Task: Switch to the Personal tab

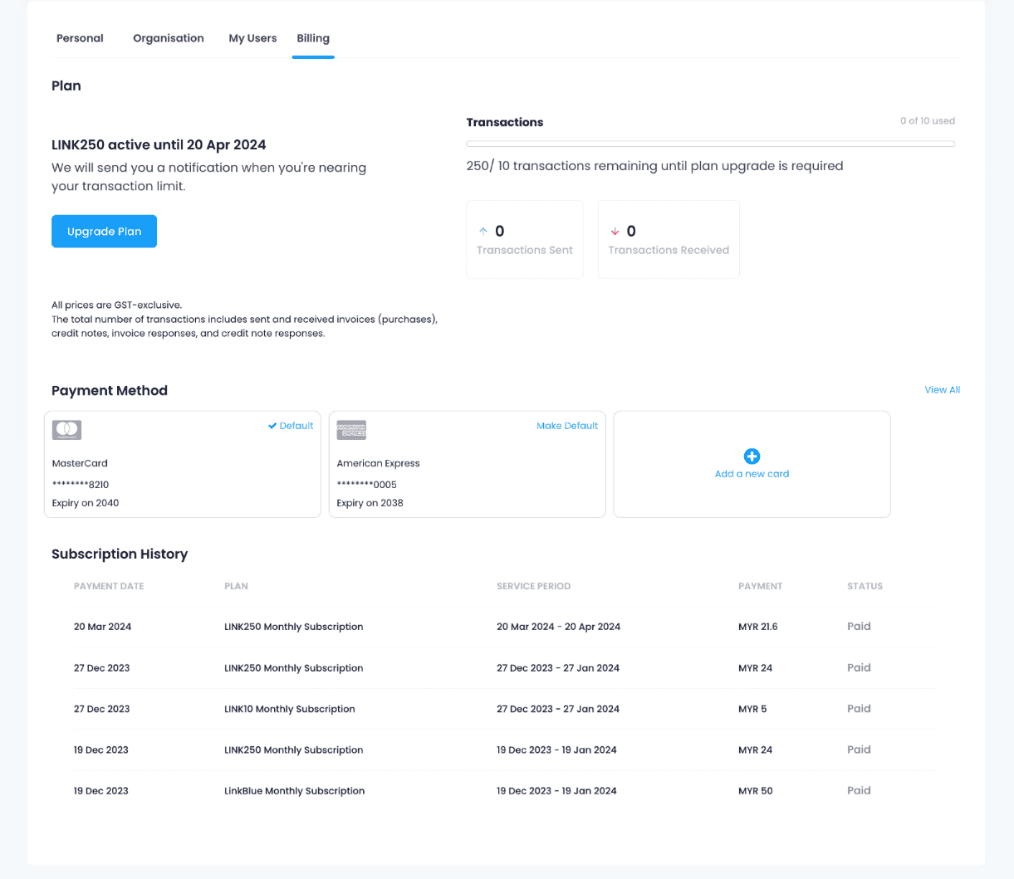Action: coord(80,38)
